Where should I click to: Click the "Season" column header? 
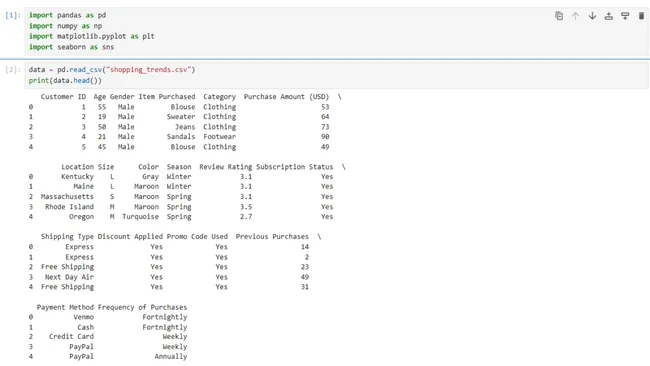(x=179, y=167)
